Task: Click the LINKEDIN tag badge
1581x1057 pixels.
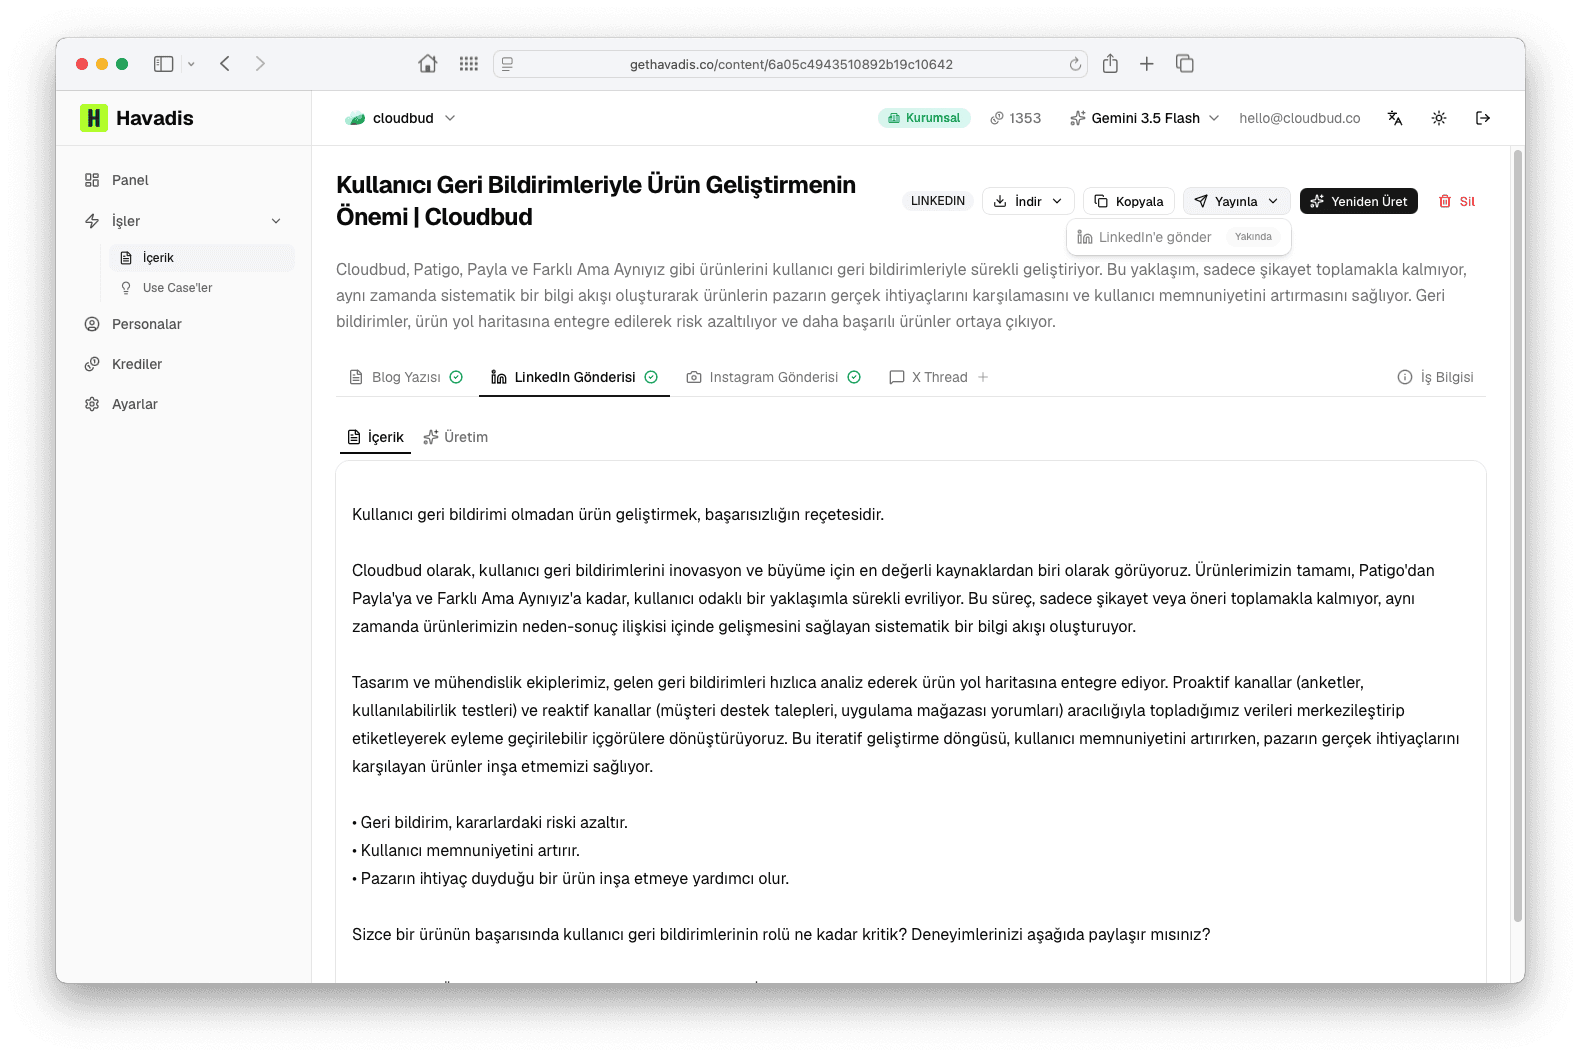Action: coord(938,201)
